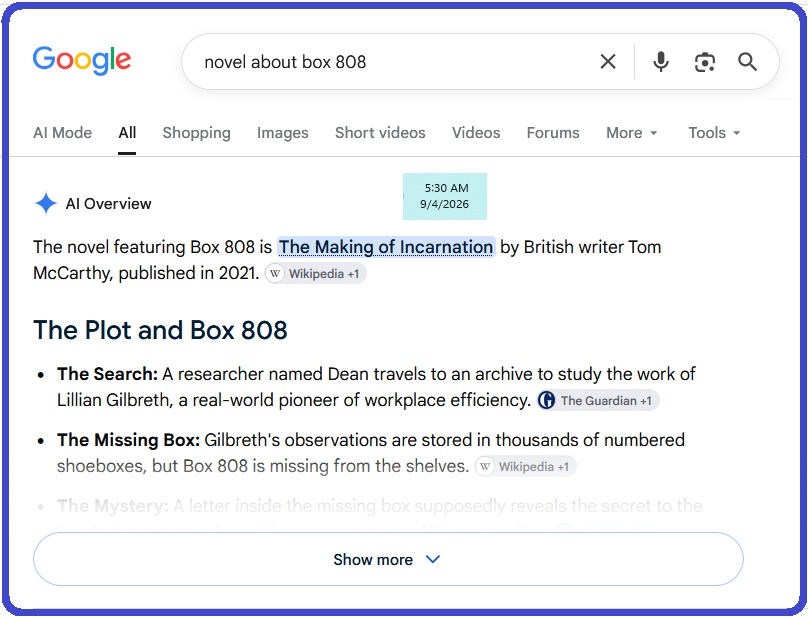Open The Guardian +1 source chip
Viewport: 808px width, 618px height.
(598, 400)
